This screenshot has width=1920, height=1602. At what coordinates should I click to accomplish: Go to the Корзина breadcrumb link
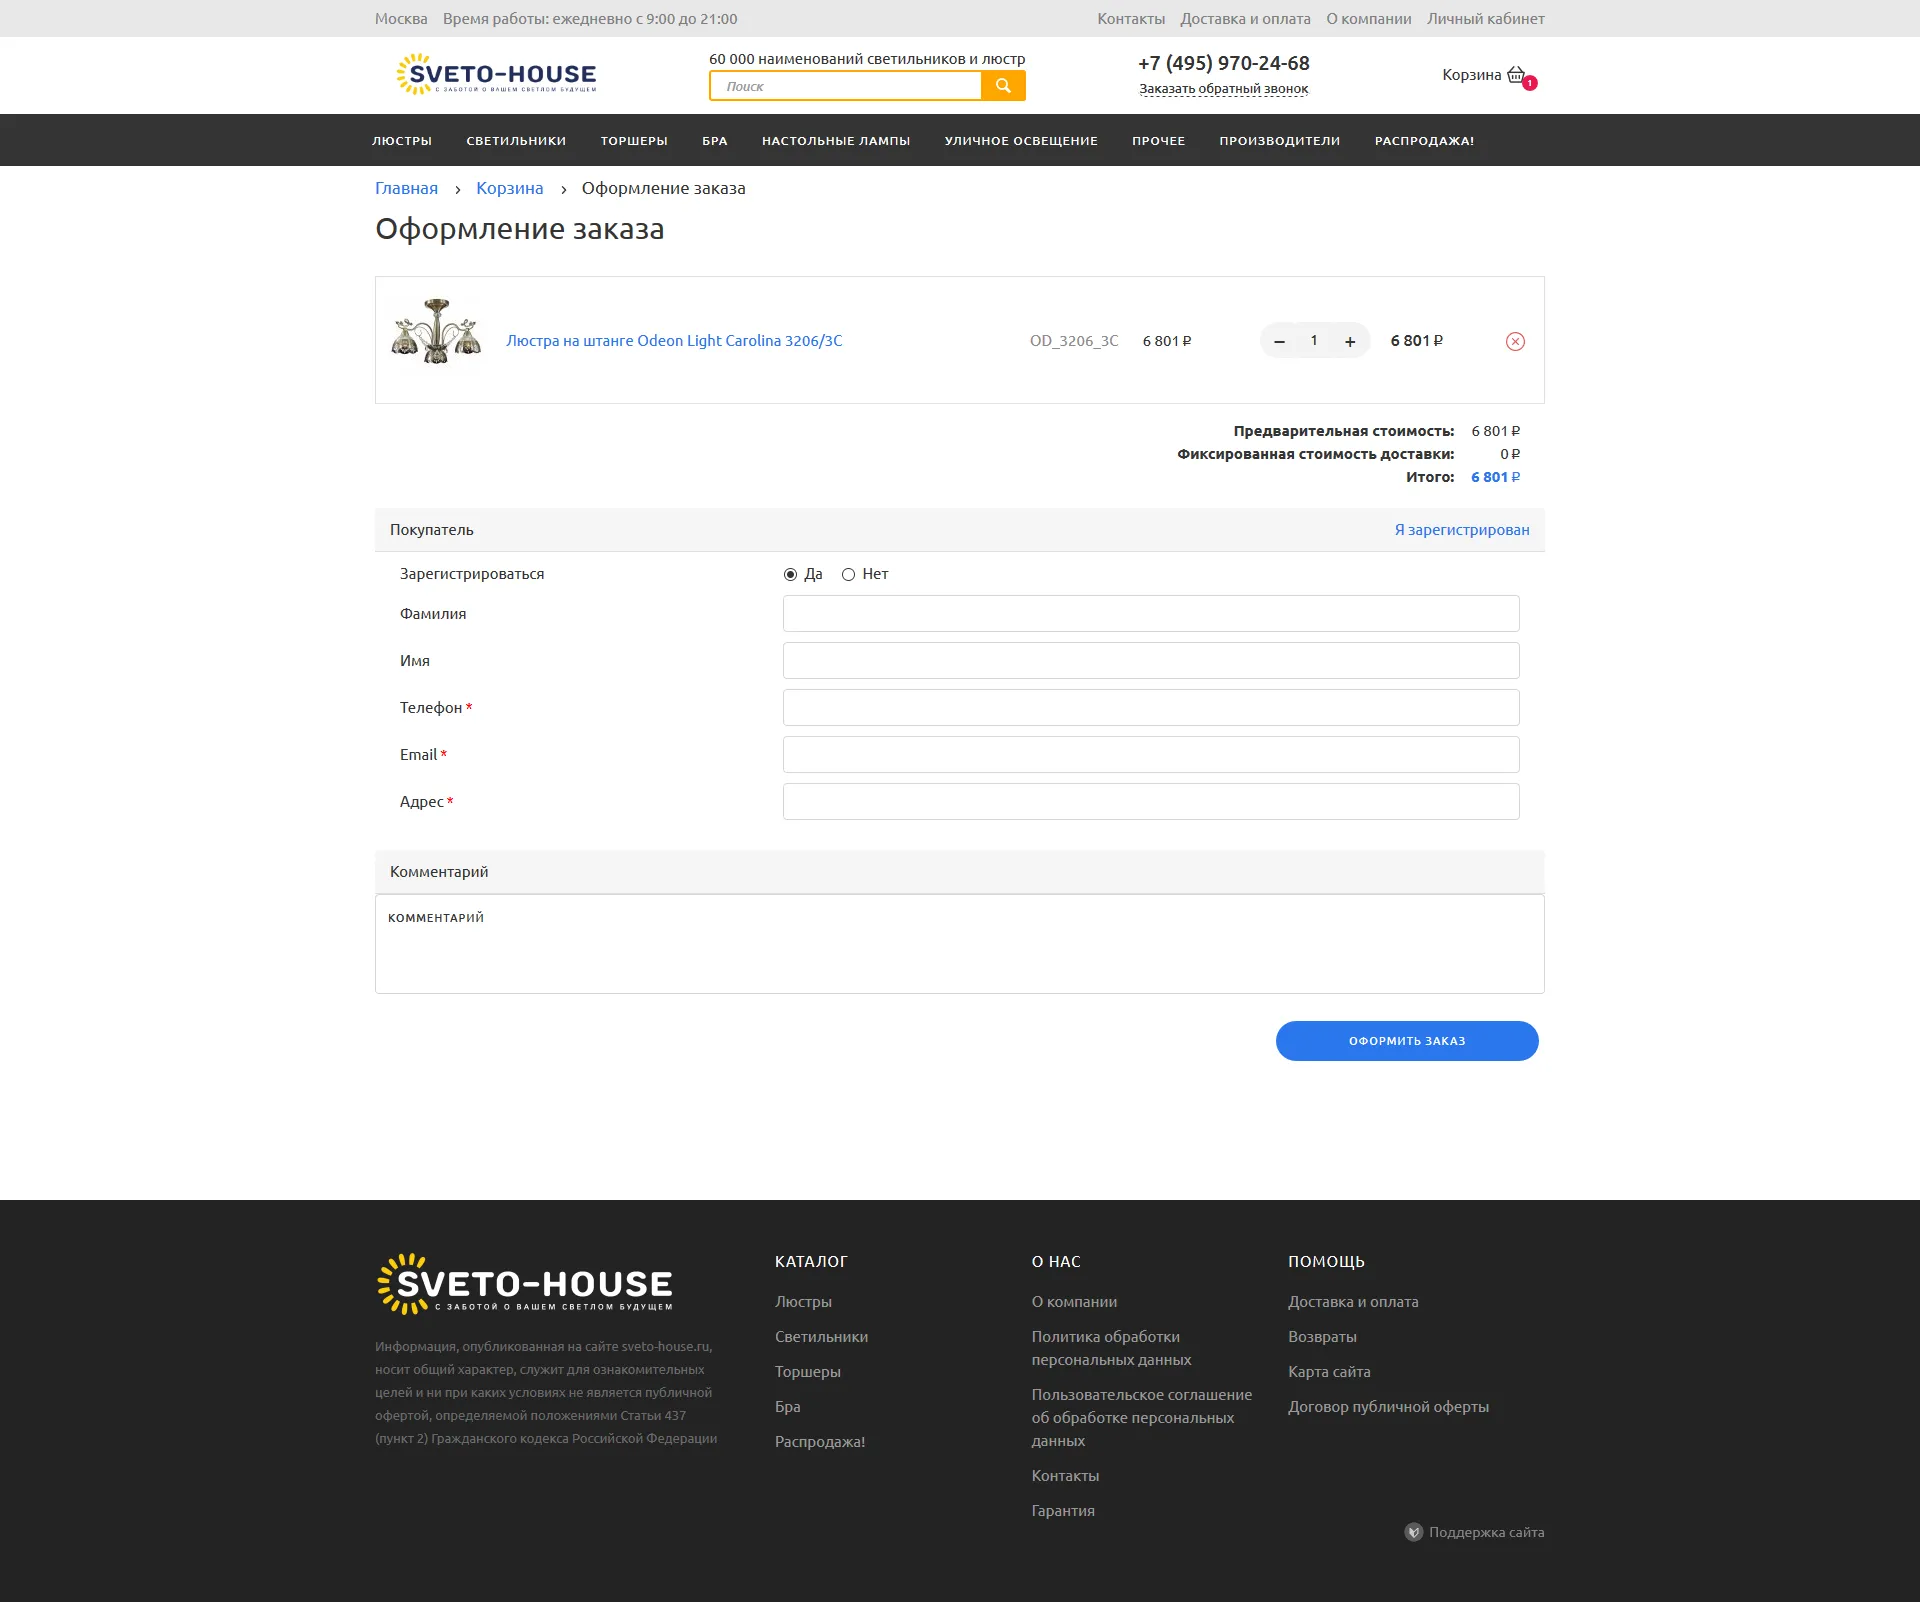pyautogui.click(x=509, y=189)
